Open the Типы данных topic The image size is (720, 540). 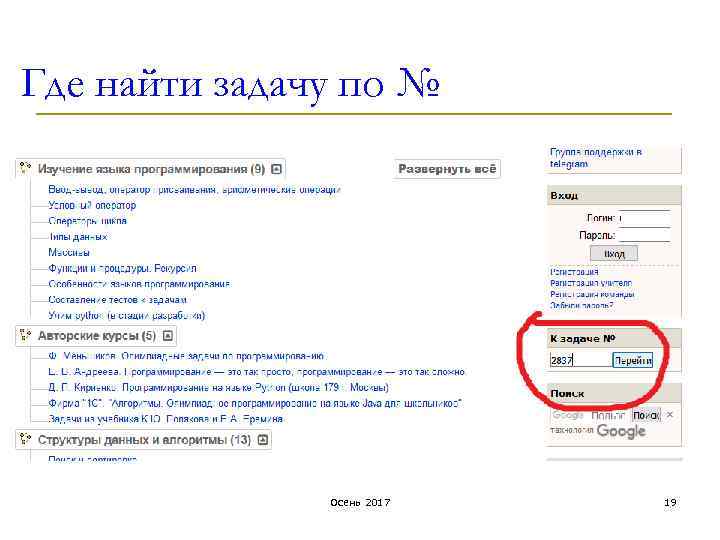pos(78,237)
